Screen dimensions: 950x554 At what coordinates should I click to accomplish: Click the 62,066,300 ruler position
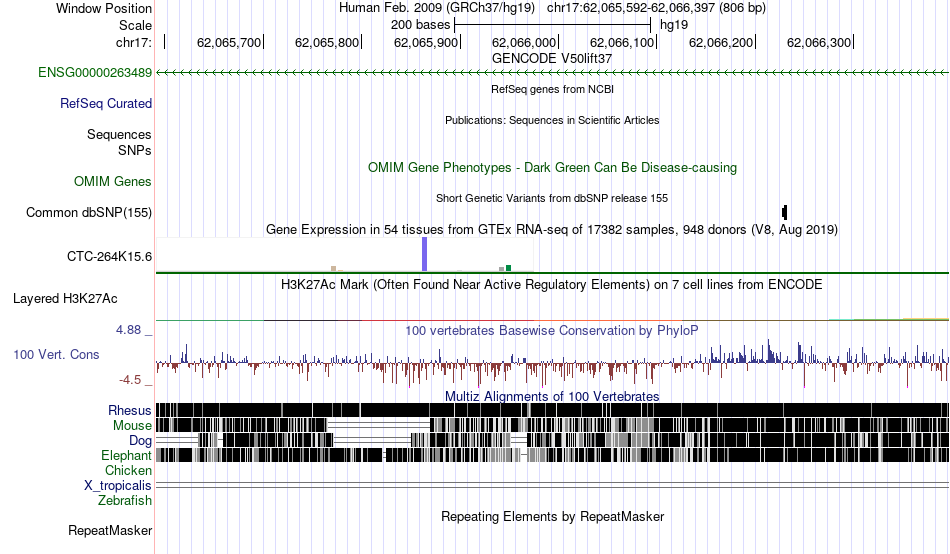(819, 42)
